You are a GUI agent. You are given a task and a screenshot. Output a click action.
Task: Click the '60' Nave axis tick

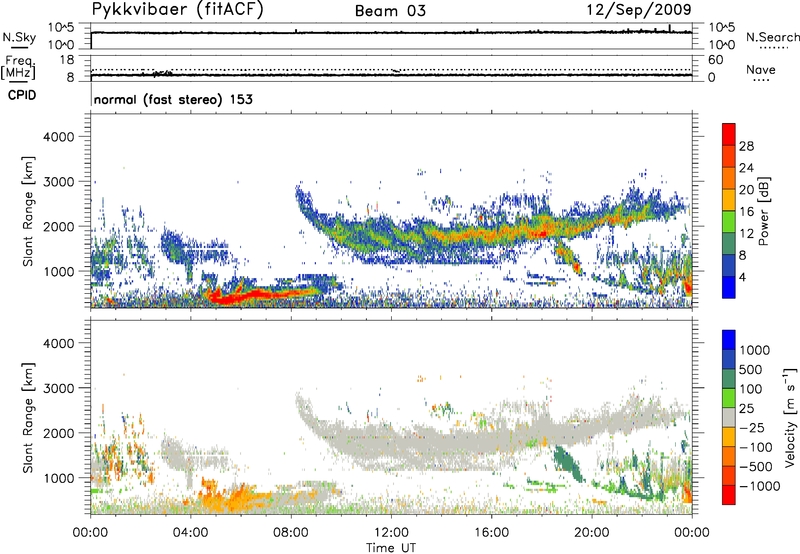[x=716, y=60]
